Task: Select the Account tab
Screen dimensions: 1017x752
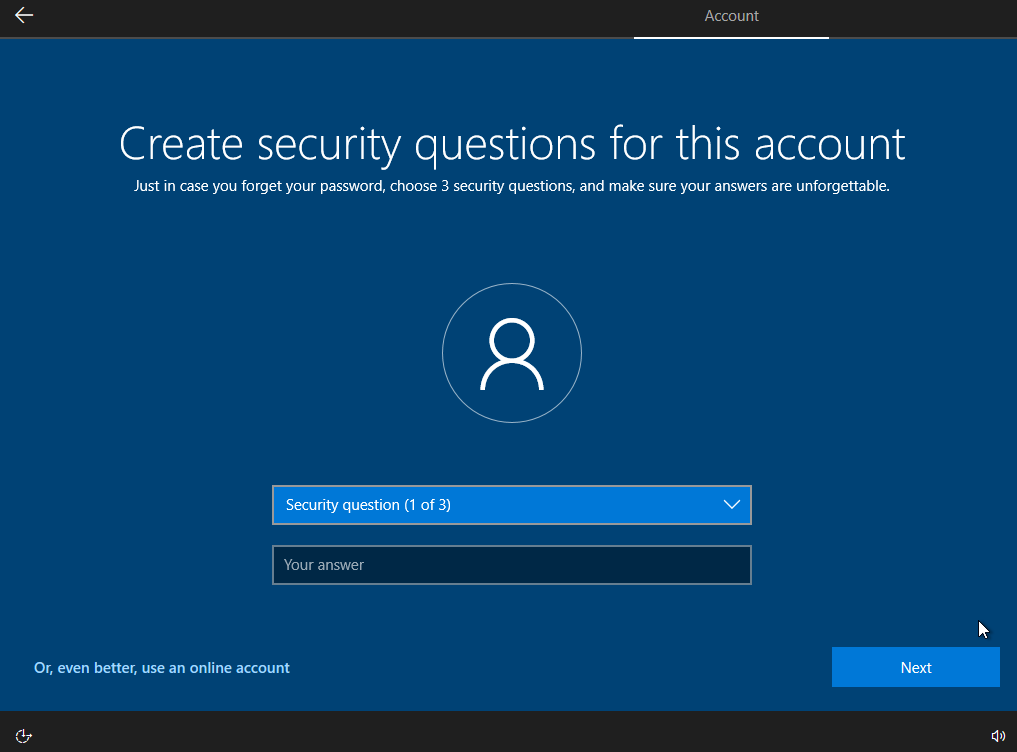Action: [x=731, y=16]
